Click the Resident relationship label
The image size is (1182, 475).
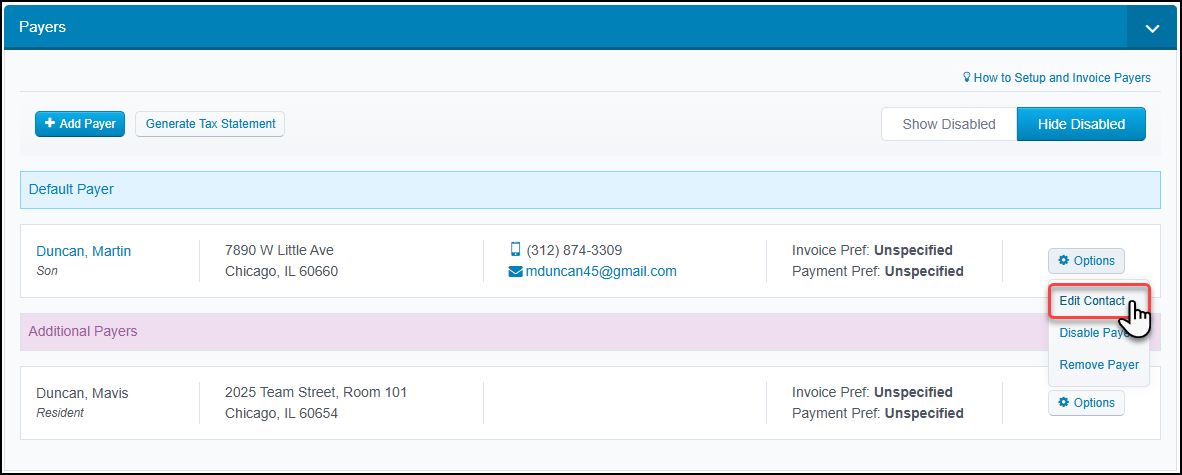60,412
